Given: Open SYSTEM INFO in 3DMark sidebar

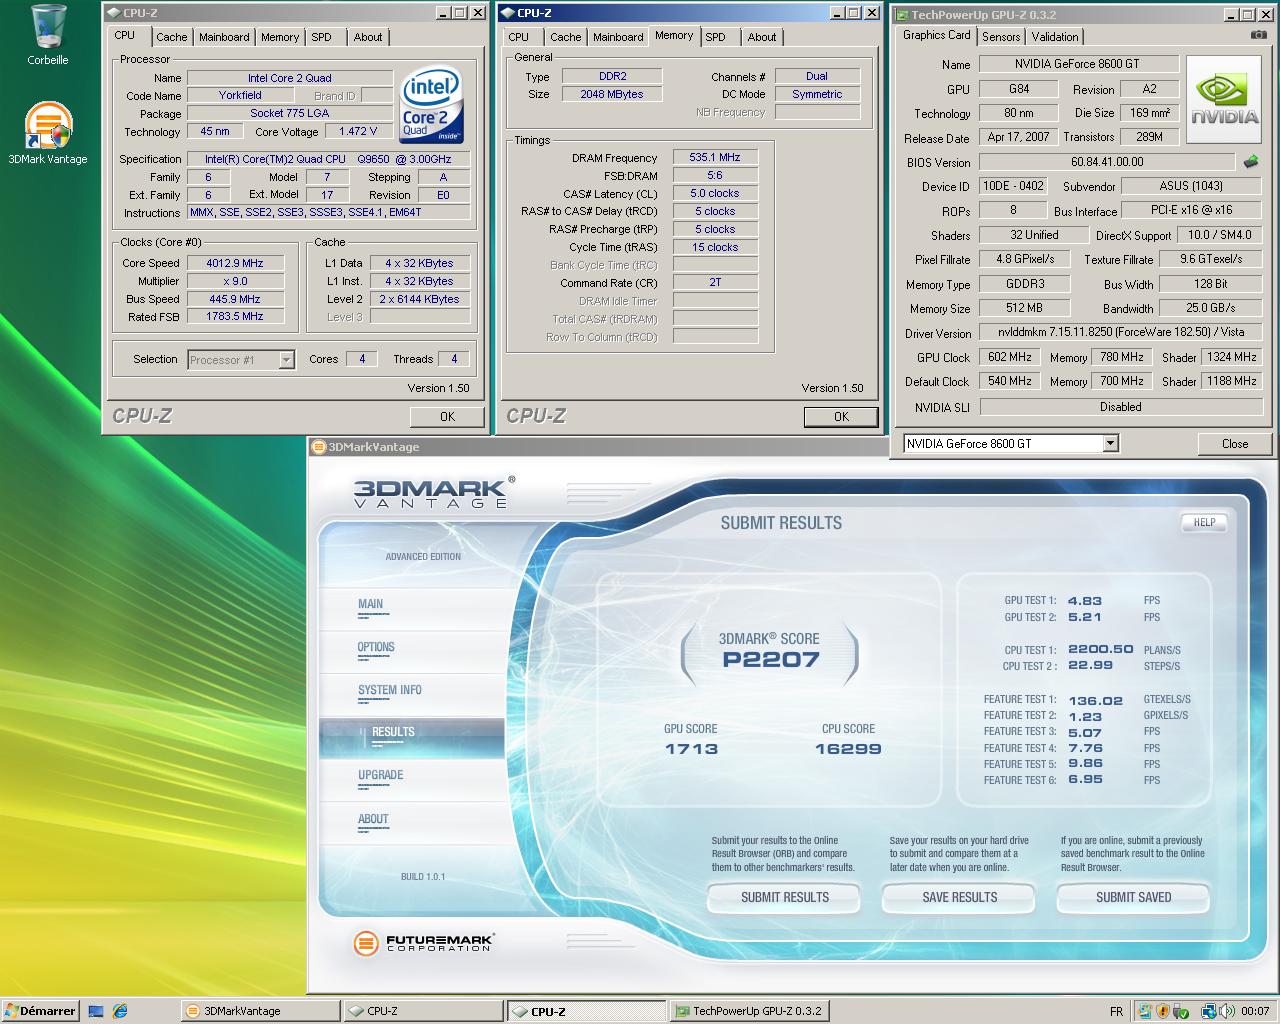Looking at the screenshot, I should (x=390, y=690).
